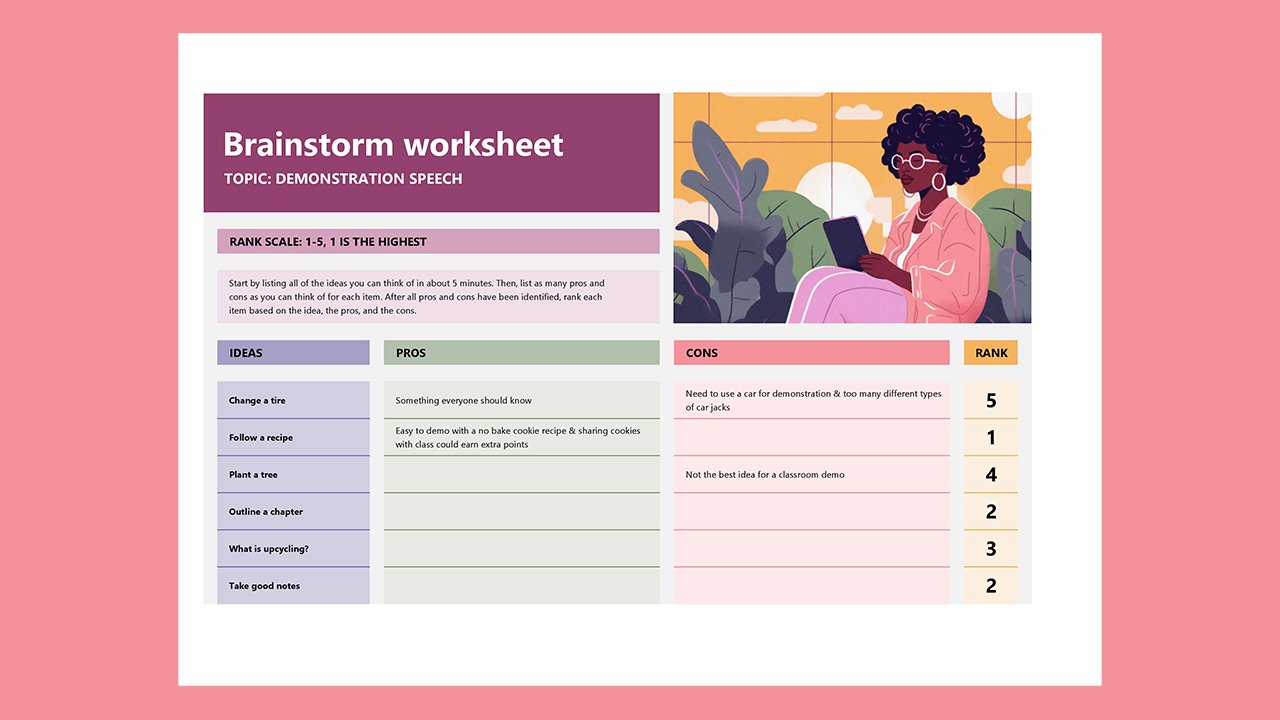Click the rank cell showing 5
1280x720 pixels.
pyautogui.click(x=990, y=400)
